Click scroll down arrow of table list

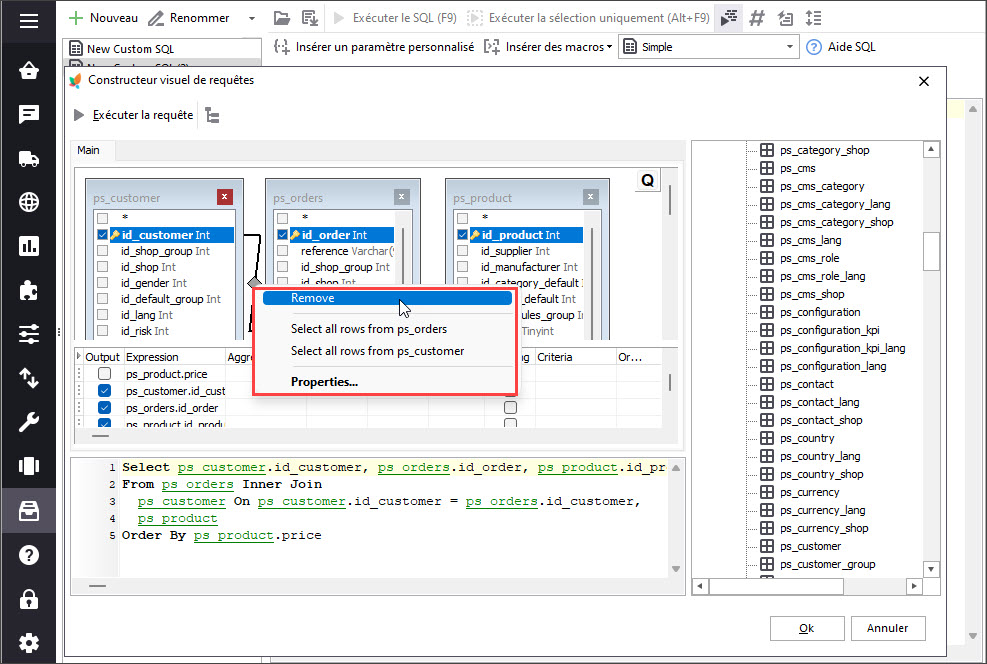click(931, 569)
